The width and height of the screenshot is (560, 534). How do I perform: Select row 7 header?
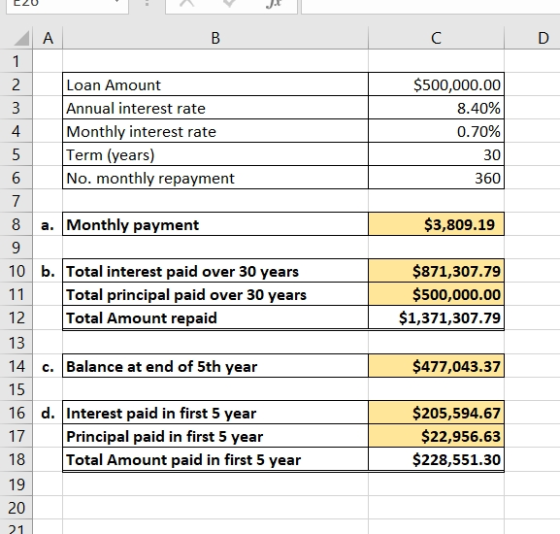pos(16,201)
